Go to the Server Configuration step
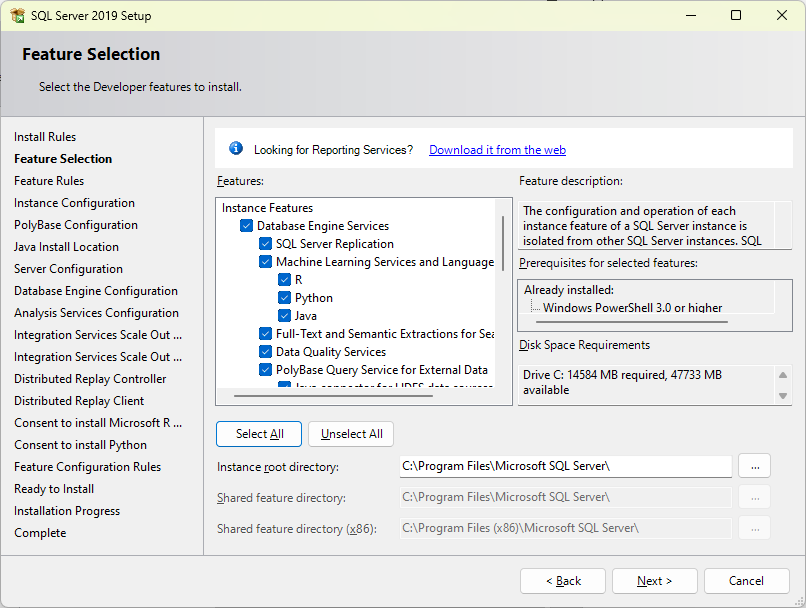This screenshot has height=608, width=806. point(68,269)
